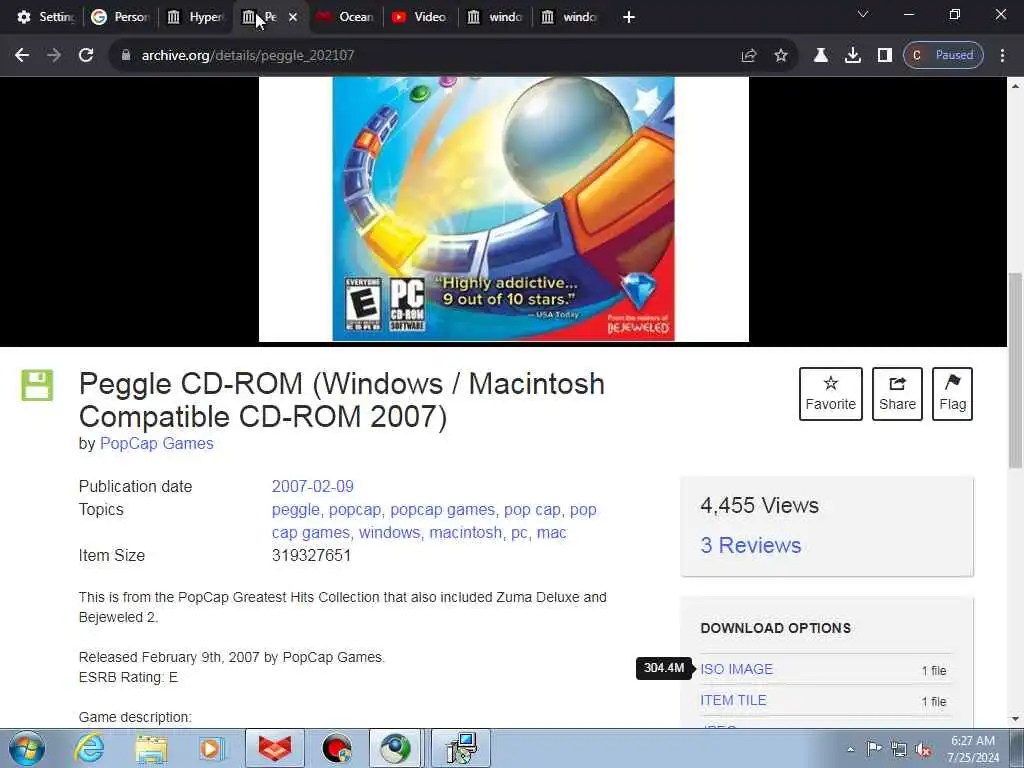Image resolution: width=1024 pixels, height=768 pixels.
Task: Open the Chrome Labs flask icon
Action: [821, 56]
